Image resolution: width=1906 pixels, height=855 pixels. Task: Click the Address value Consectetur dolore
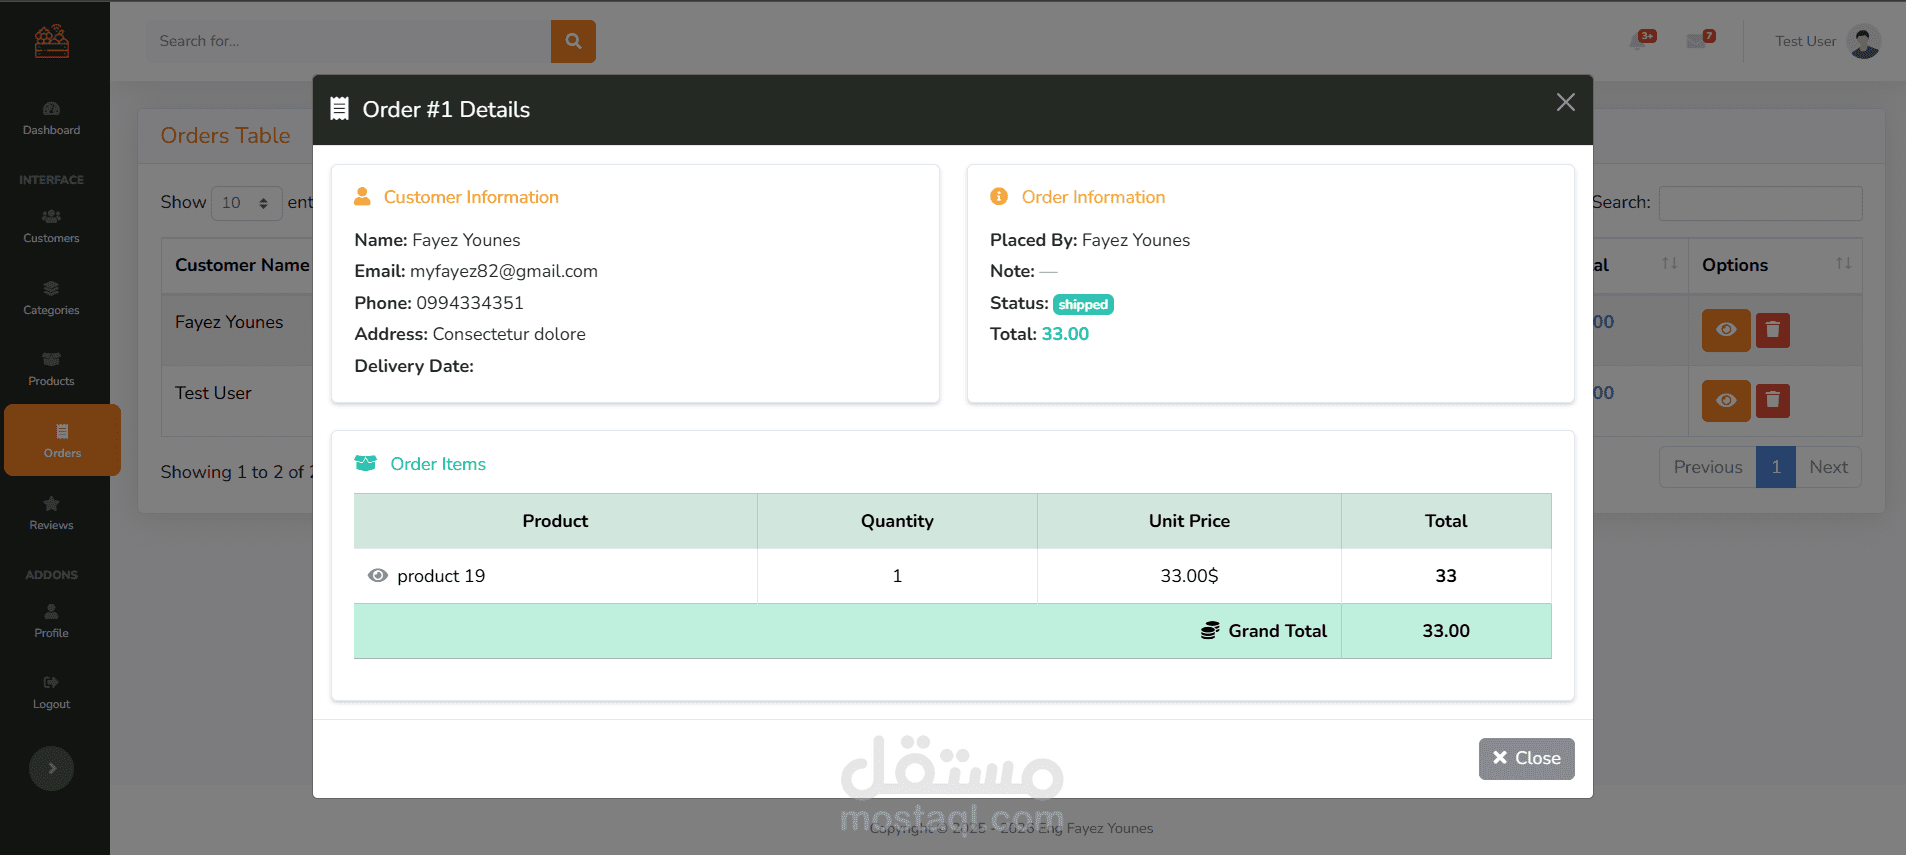(x=509, y=334)
